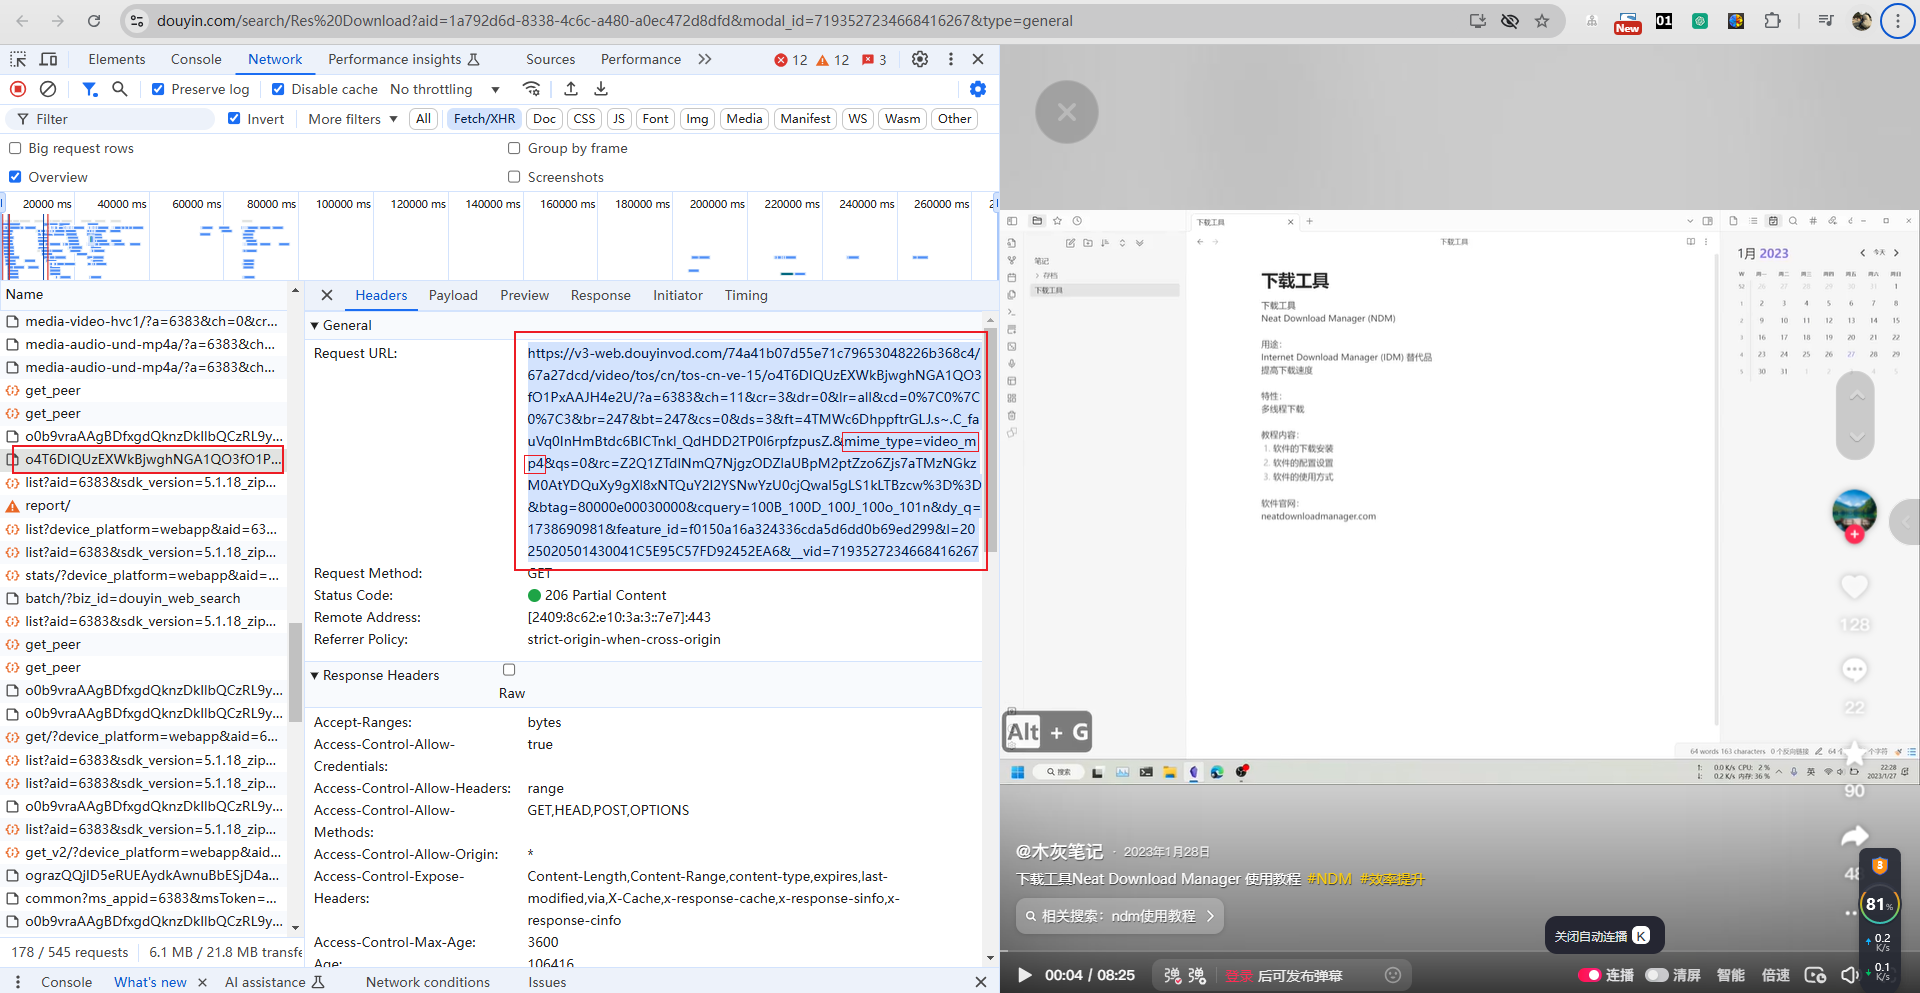Viewport: 1920px width, 993px height.
Task: Go to the previous video arrow
Action: coord(1856,396)
